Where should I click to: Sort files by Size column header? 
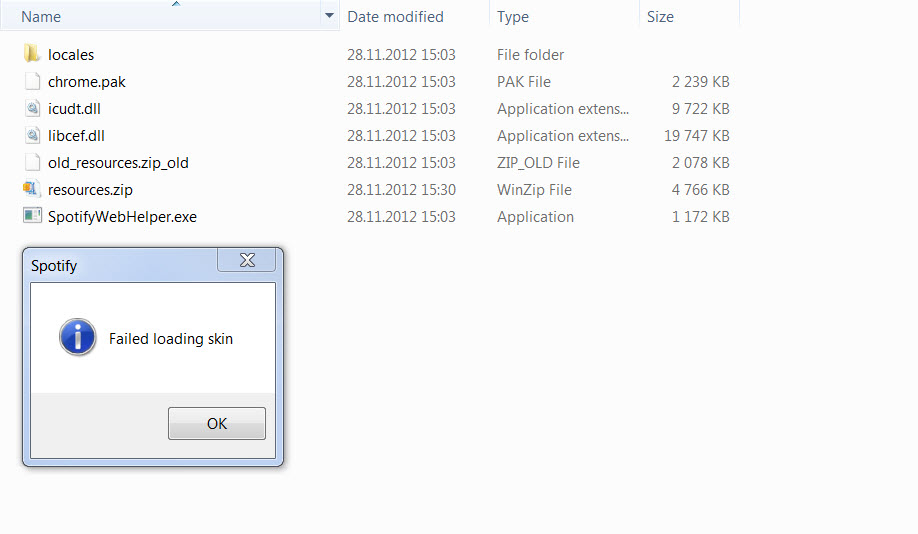pos(660,17)
